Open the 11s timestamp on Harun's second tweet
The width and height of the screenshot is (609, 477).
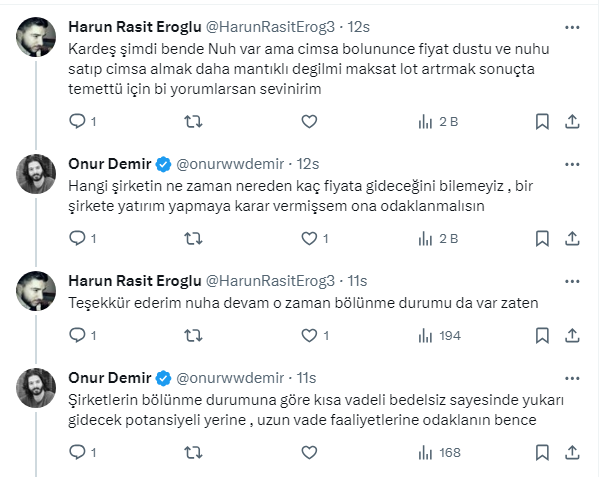357,280
